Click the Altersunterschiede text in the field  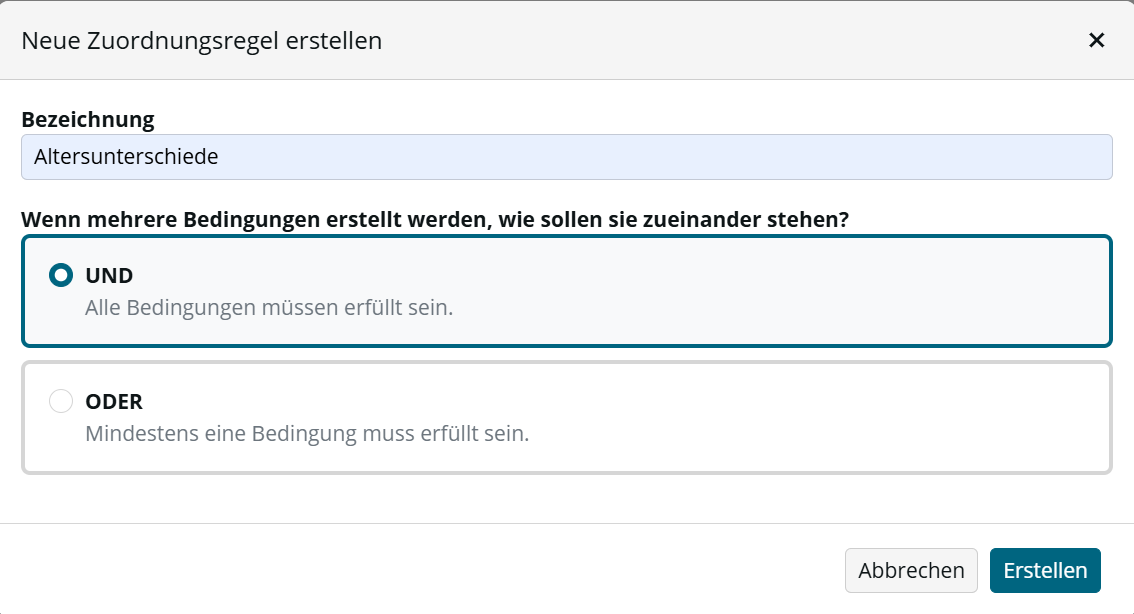126,157
